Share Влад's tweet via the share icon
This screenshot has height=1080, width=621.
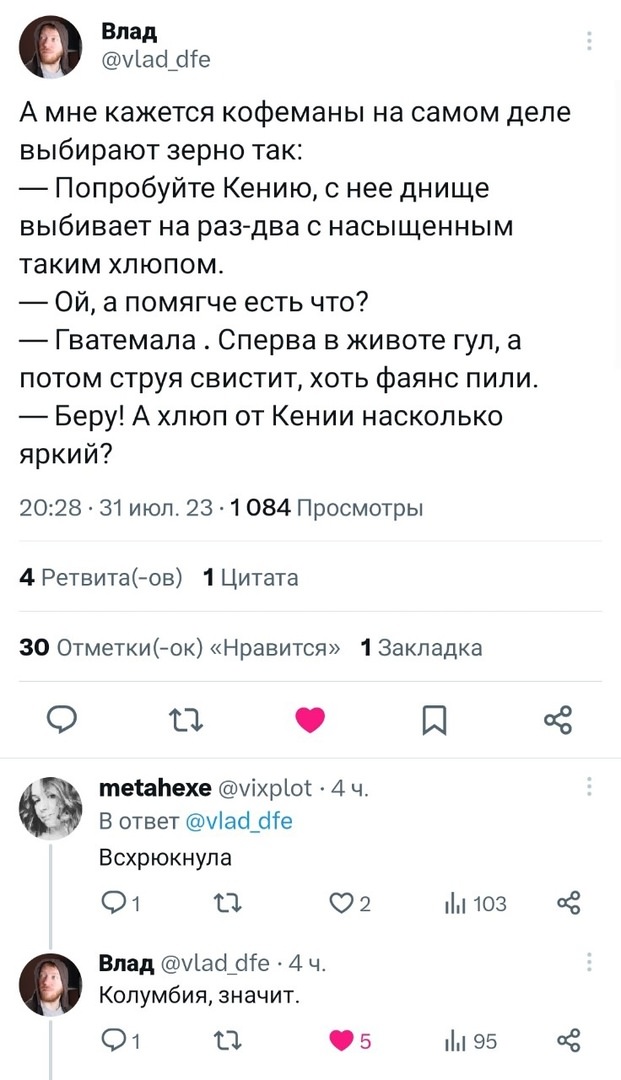(x=558, y=718)
